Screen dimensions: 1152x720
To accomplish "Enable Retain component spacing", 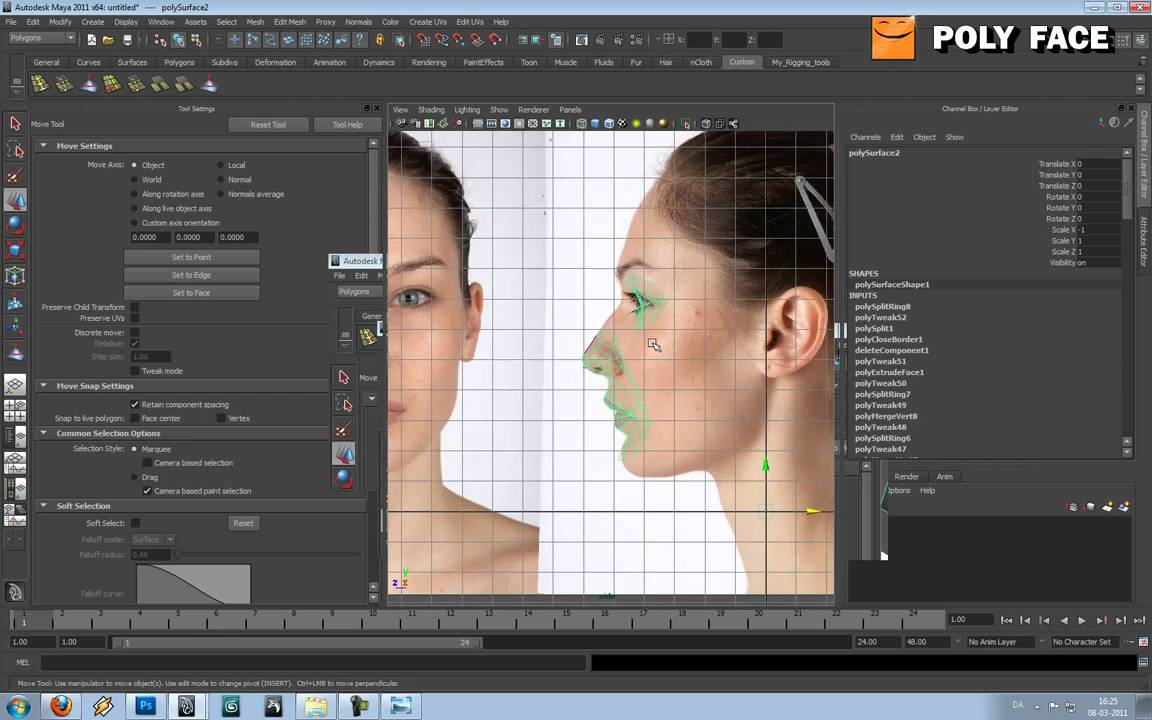I will [135, 404].
